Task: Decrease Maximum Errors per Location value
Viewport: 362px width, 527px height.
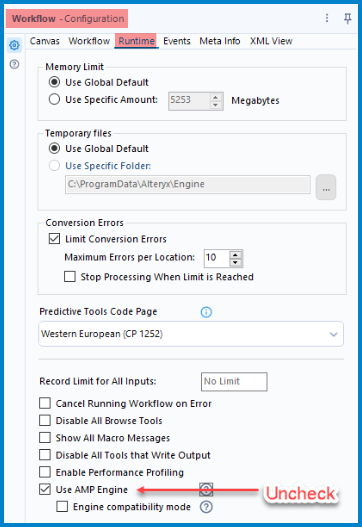Action: [236, 262]
